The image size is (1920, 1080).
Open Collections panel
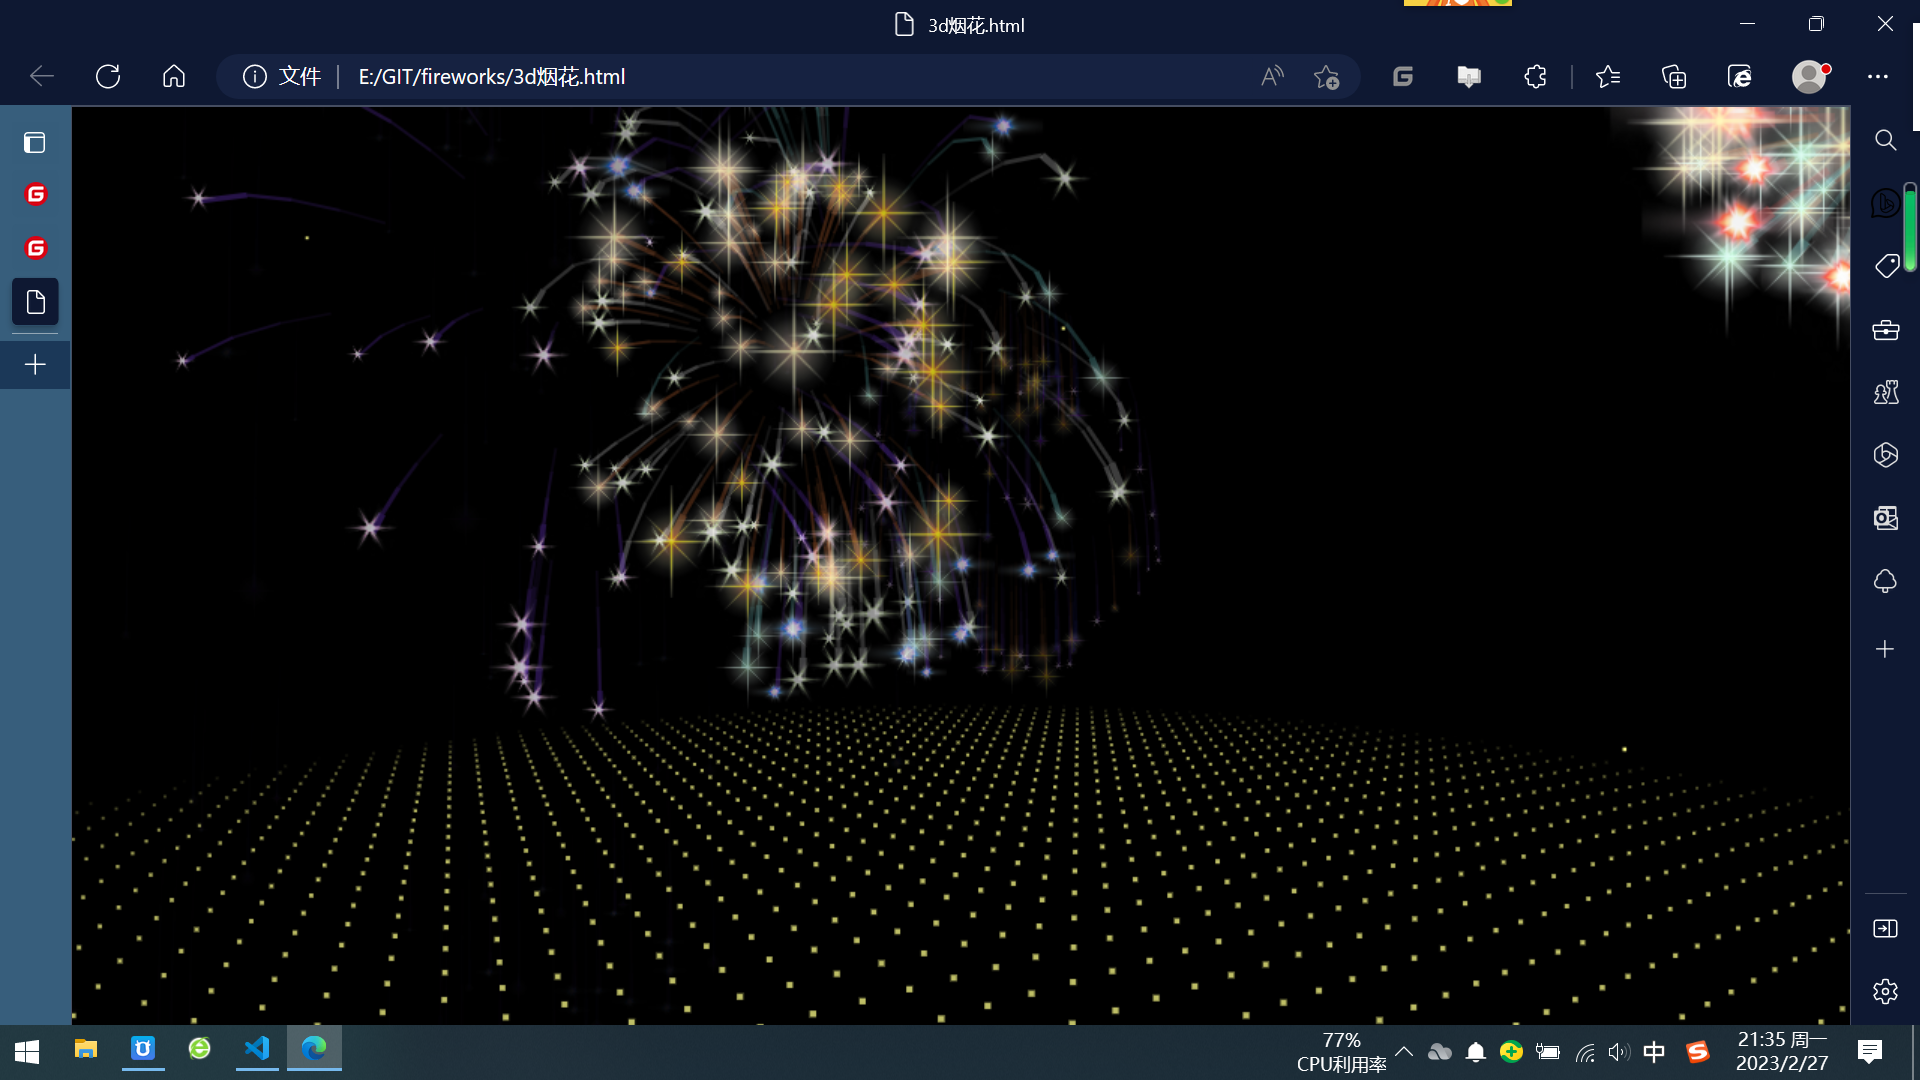tap(1674, 77)
